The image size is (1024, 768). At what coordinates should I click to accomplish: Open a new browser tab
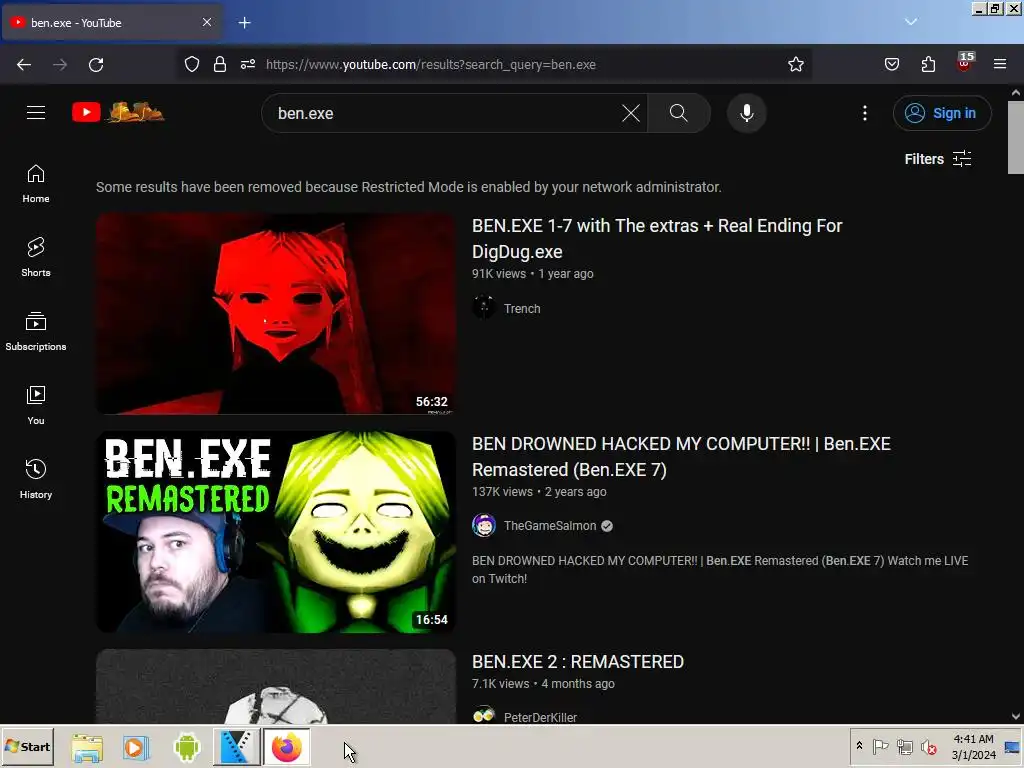(x=244, y=23)
